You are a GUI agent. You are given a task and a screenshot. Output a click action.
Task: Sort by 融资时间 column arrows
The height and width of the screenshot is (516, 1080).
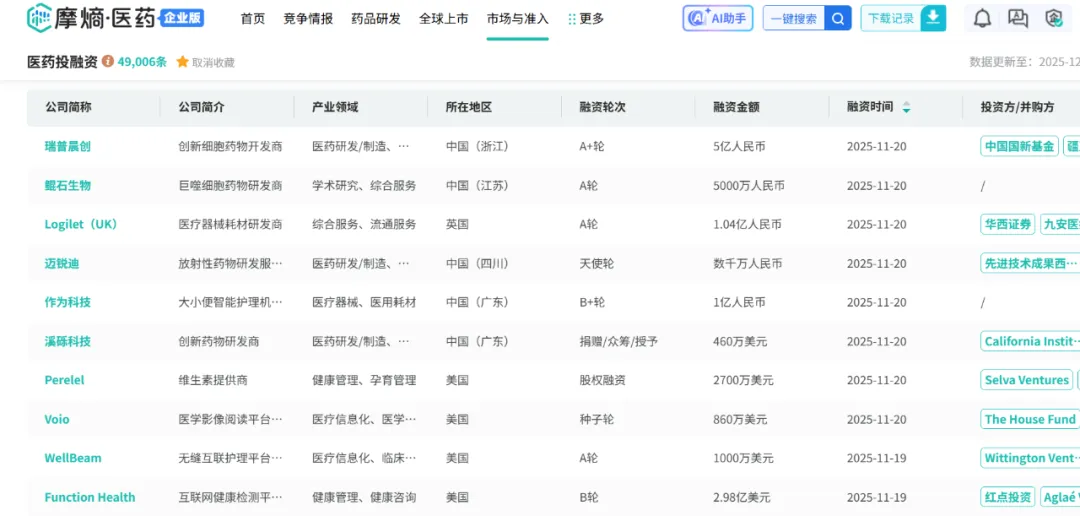pyautogui.click(x=906, y=107)
